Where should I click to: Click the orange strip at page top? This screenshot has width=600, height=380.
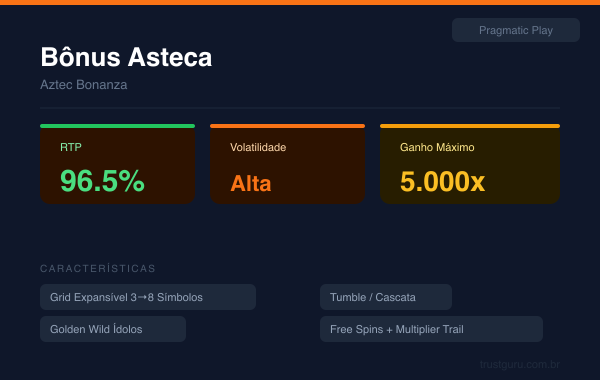pyautogui.click(x=300, y=2)
